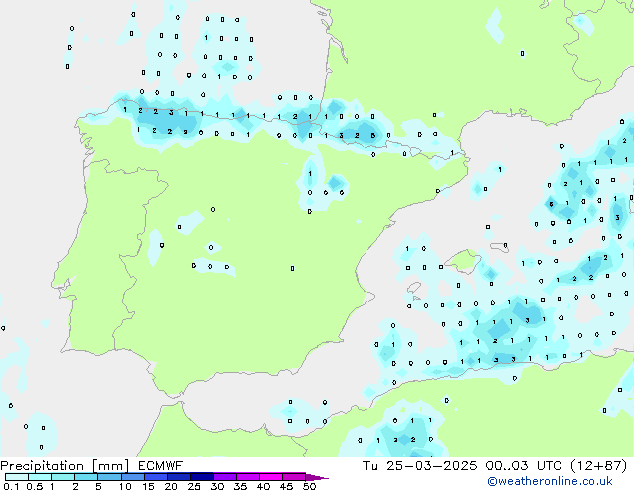Click the '35' legend scale label
The height and width of the screenshot is (490, 634).
(240, 486)
